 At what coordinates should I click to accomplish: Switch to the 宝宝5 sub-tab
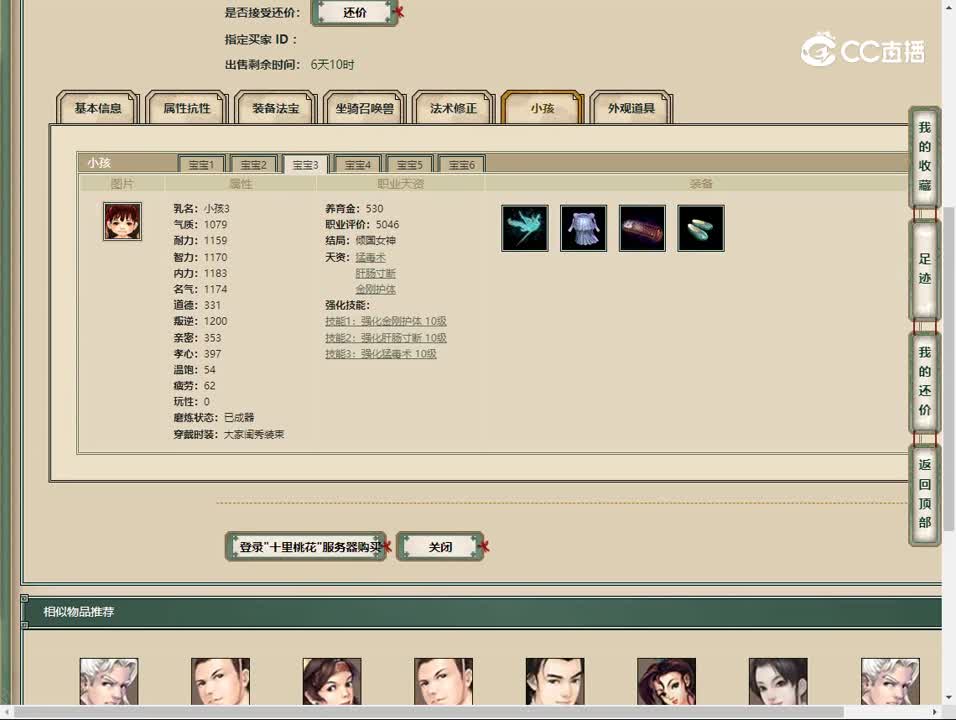[409, 165]
